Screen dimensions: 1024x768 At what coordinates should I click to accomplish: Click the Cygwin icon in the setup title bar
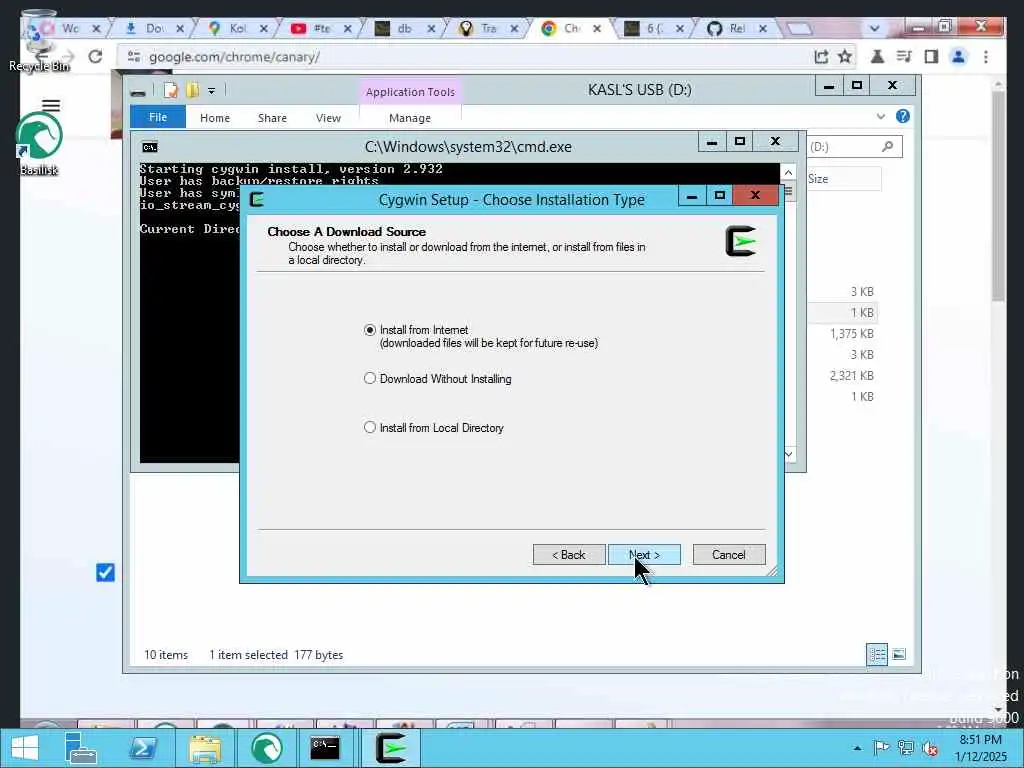click(x=257, y=199)
